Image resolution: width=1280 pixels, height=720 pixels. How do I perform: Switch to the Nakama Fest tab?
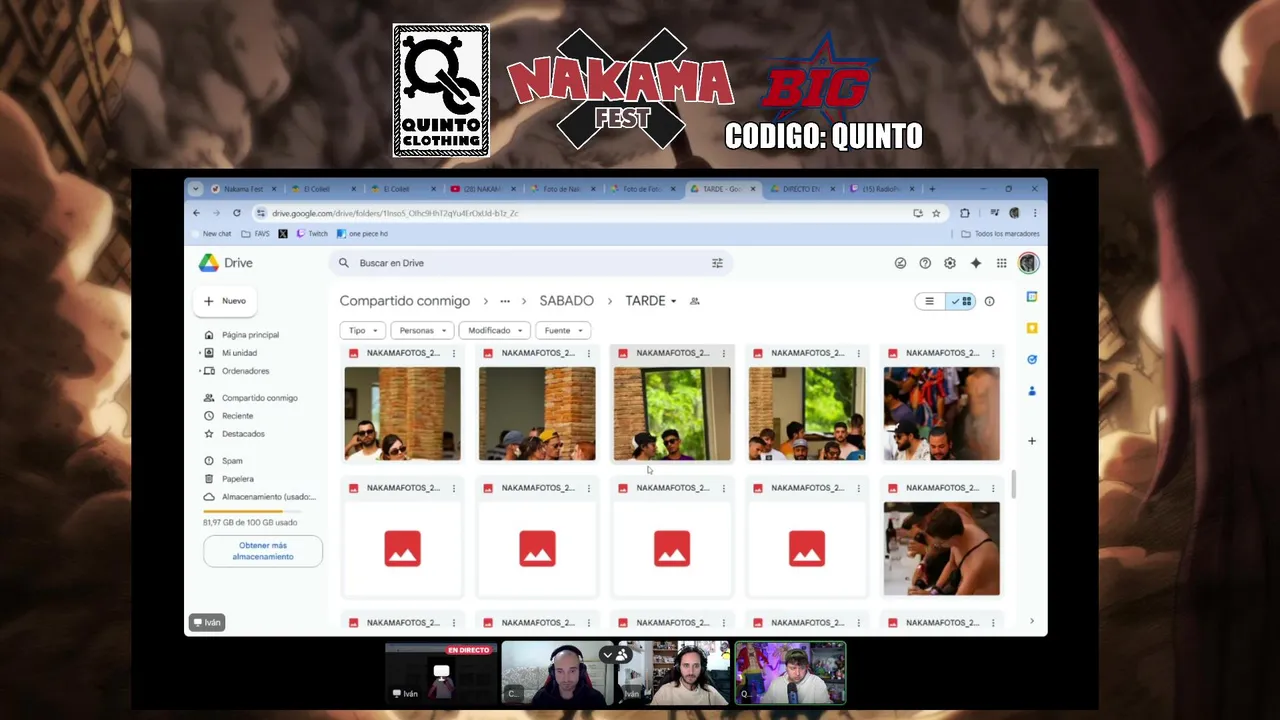point(243,189)
